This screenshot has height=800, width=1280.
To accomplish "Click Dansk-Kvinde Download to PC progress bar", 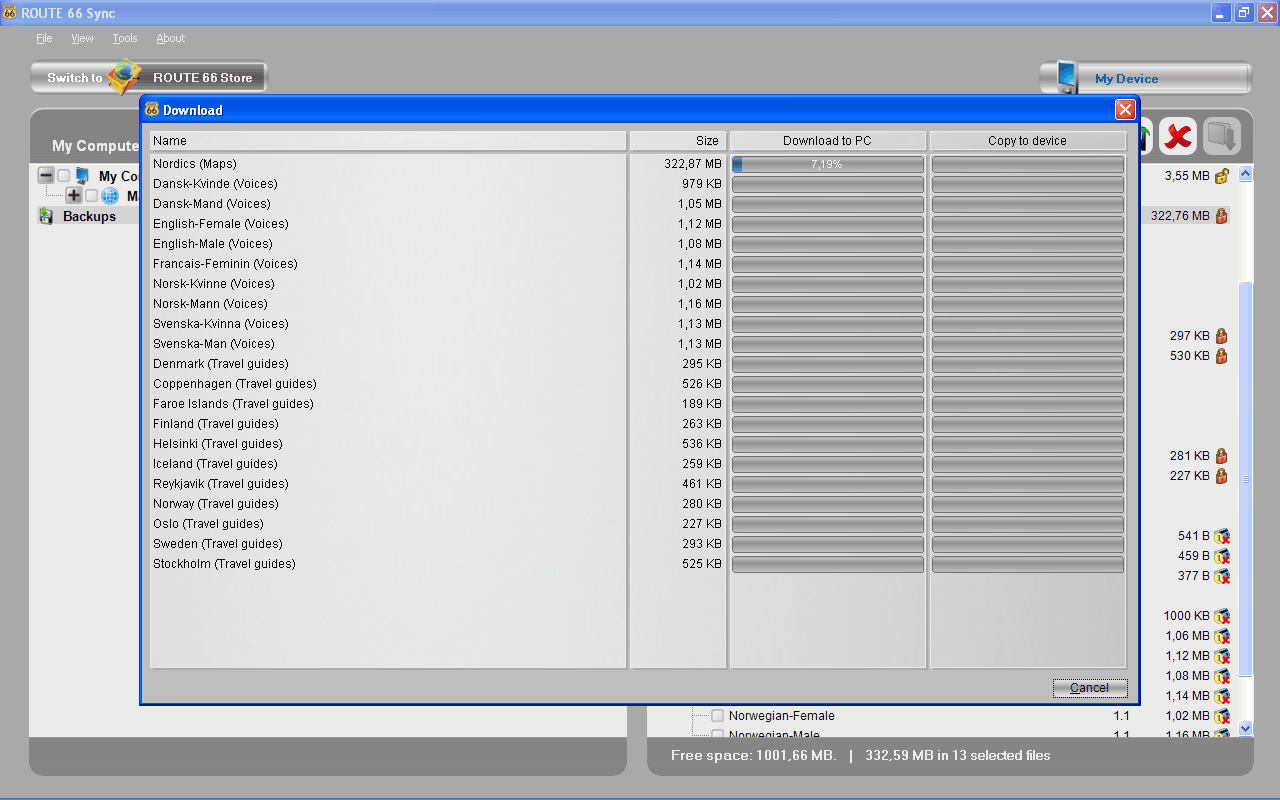I will pos(828,184).
